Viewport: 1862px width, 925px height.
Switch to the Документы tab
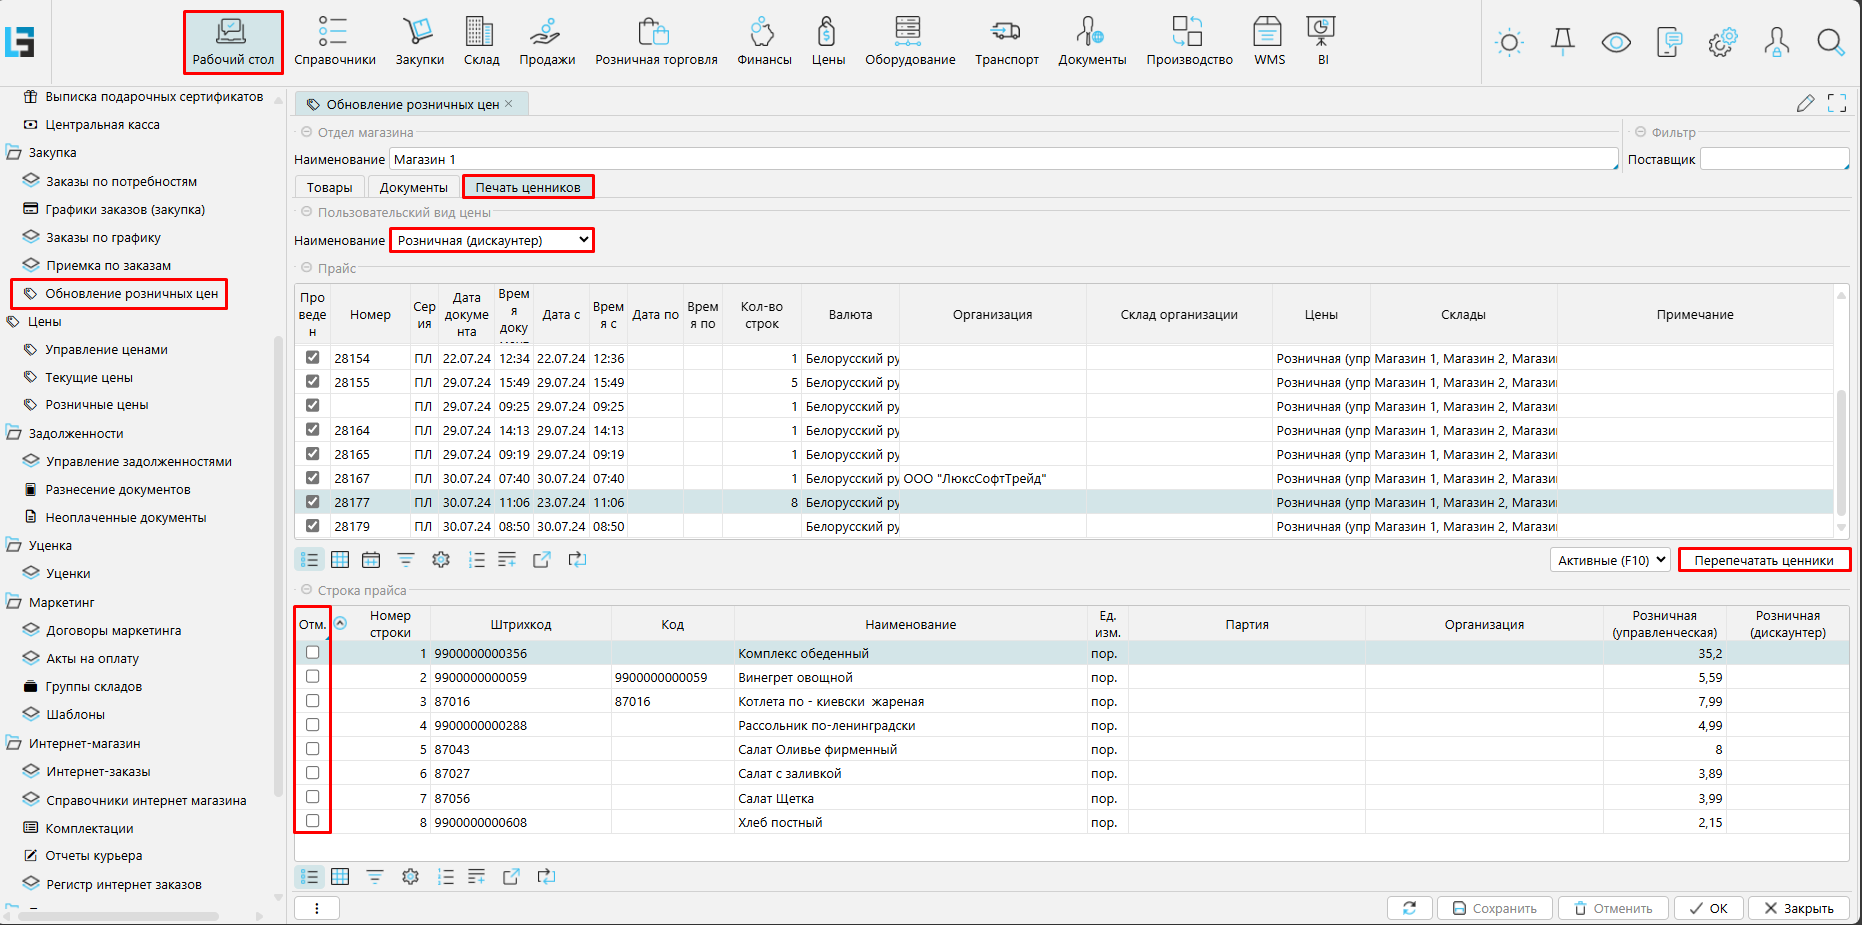pos(413,187)
